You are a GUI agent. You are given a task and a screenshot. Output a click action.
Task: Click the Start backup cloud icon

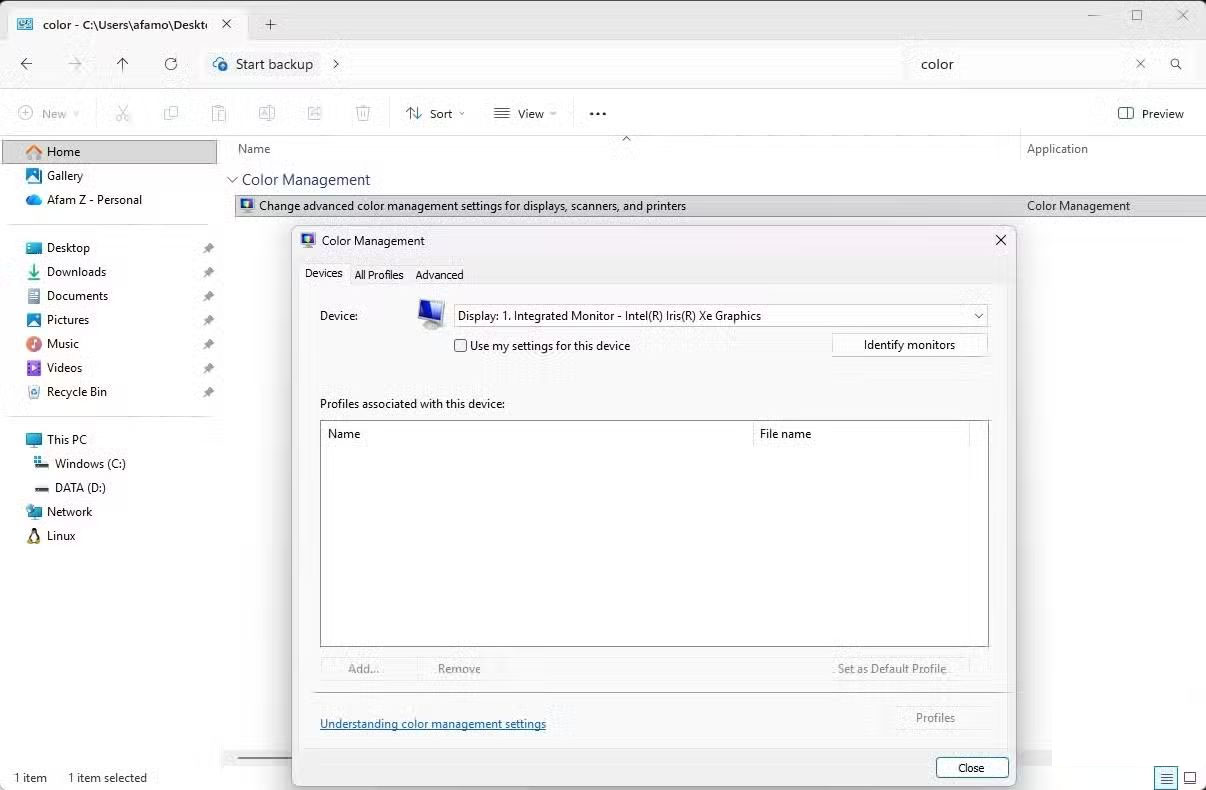pos(220,64)
